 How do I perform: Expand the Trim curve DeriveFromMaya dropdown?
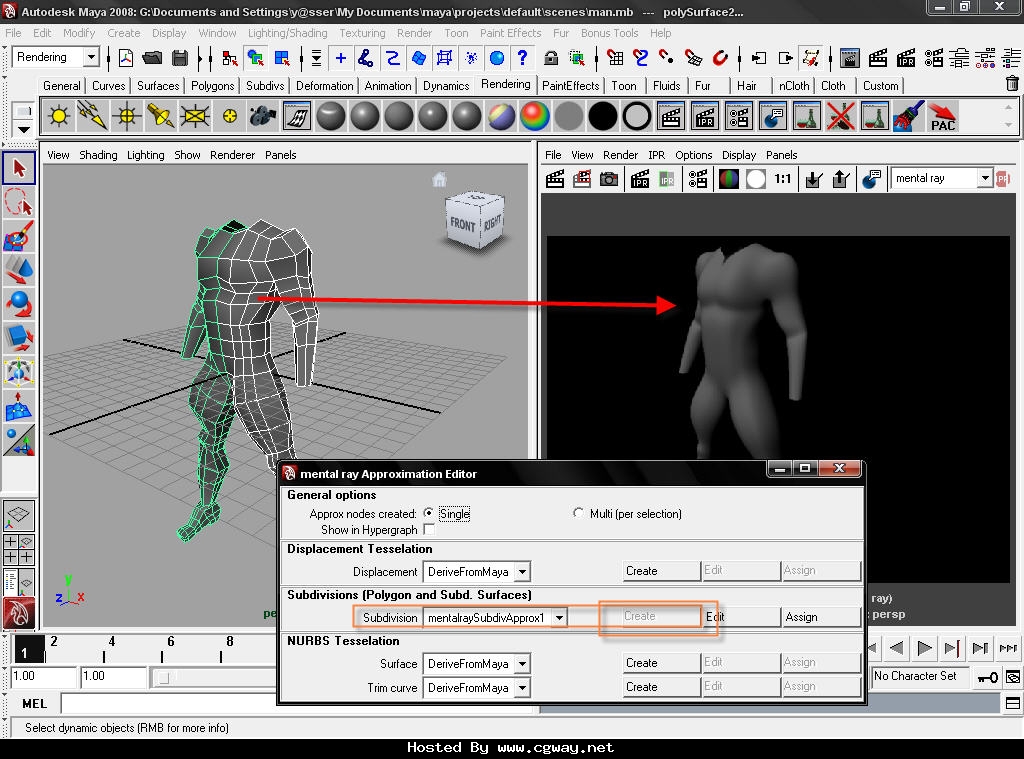click(522, 688)
